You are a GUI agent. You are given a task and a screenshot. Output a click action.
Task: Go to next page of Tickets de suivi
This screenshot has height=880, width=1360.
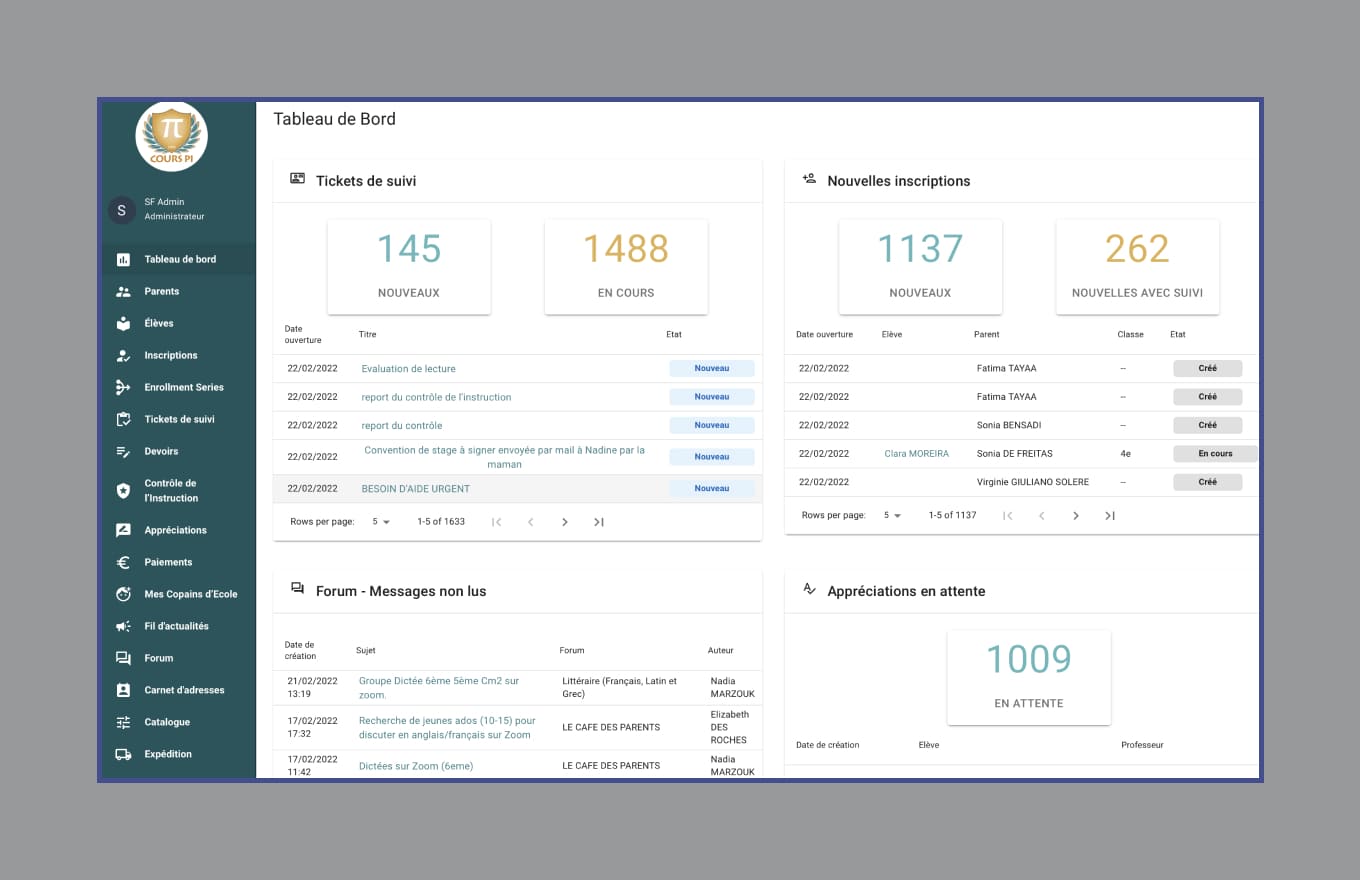click(565, 522)
